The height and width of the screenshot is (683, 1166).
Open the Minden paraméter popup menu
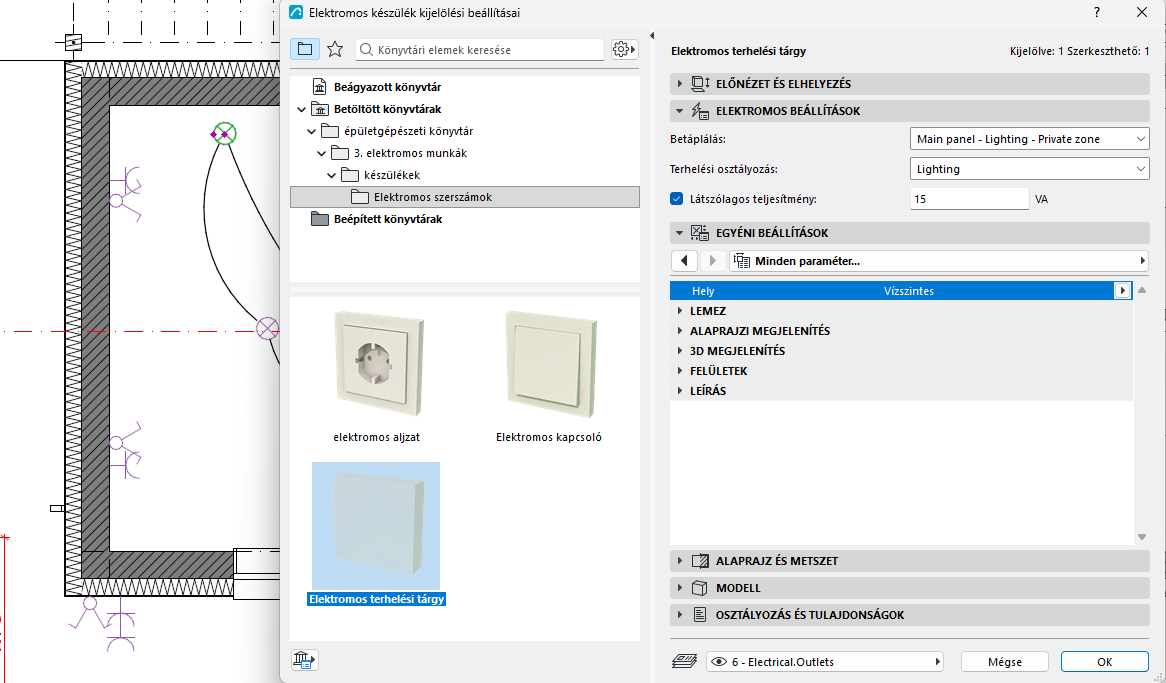[938, 261]
